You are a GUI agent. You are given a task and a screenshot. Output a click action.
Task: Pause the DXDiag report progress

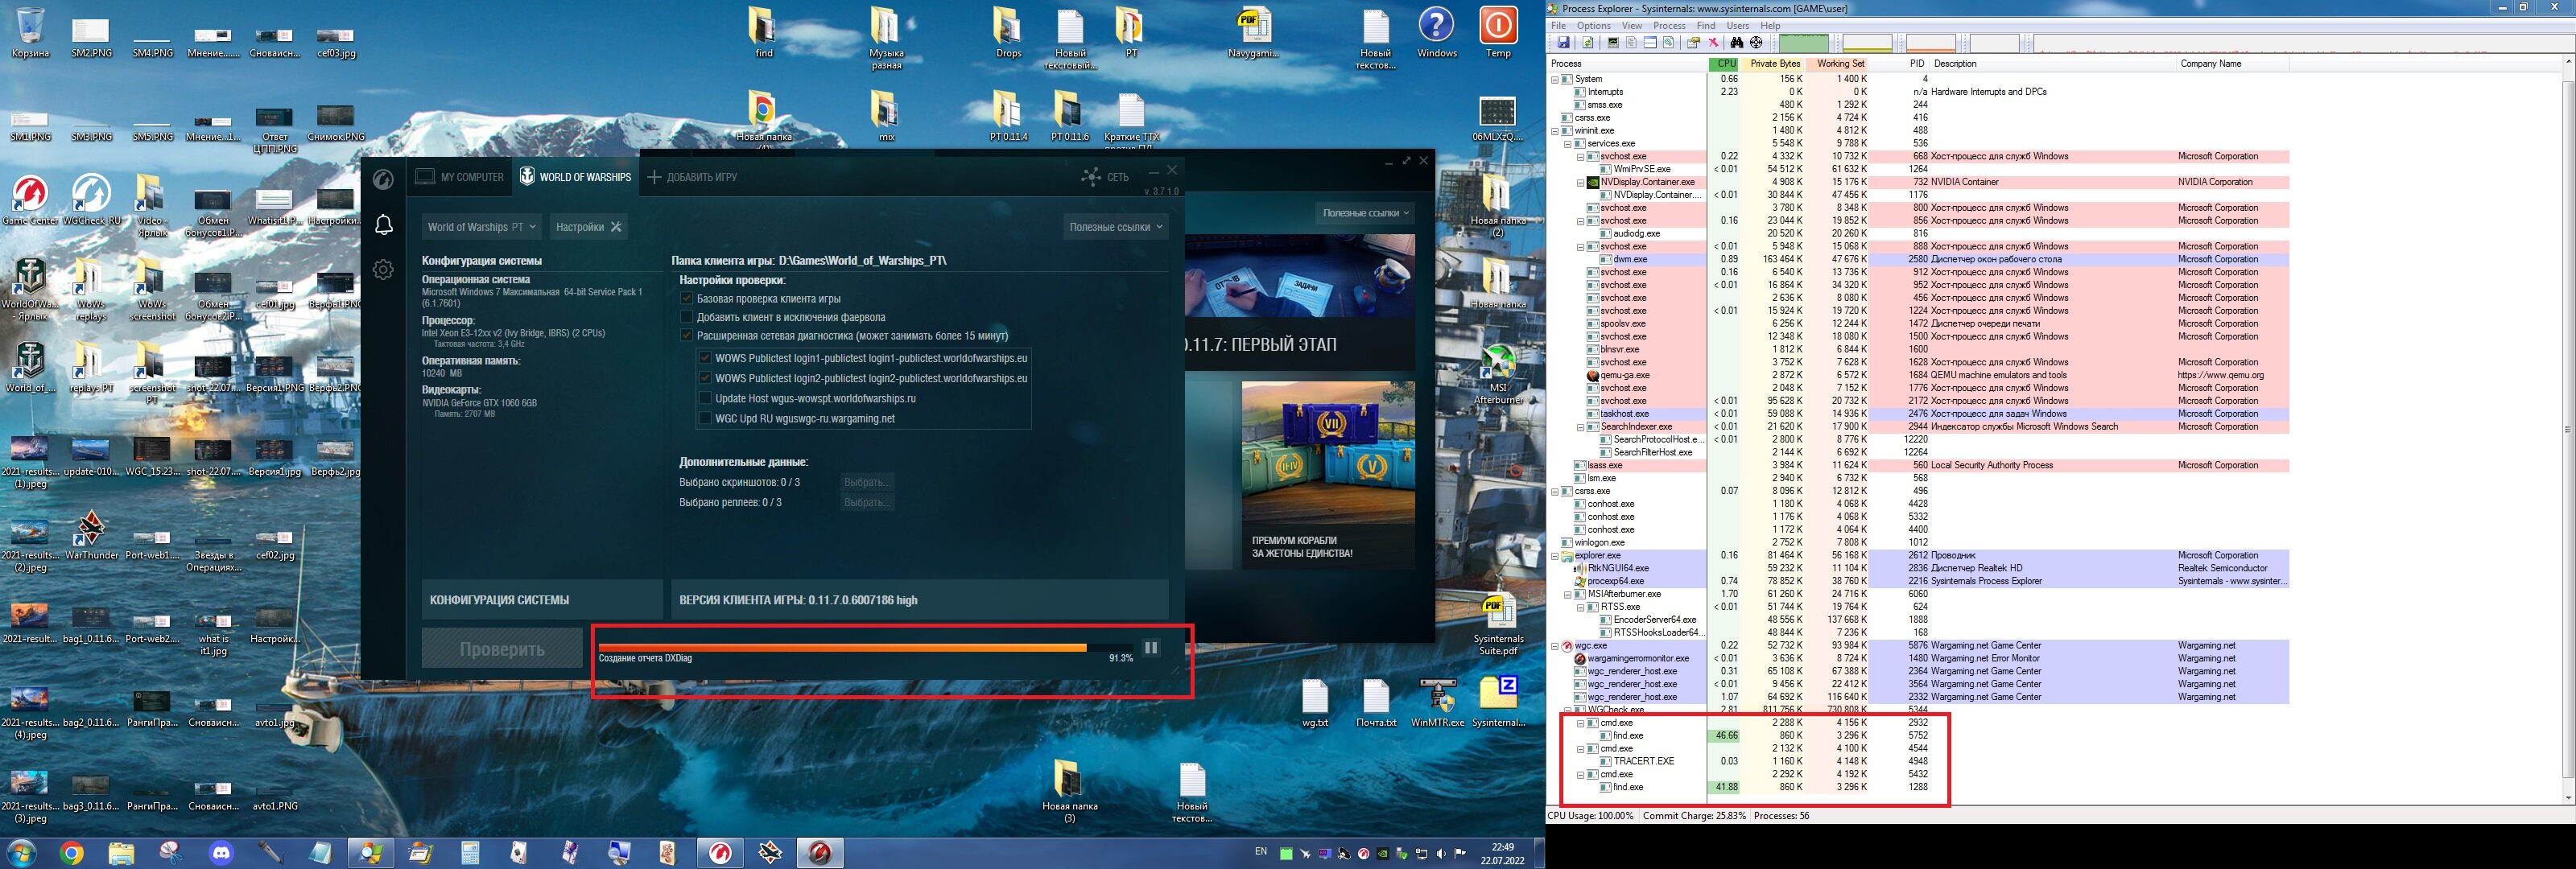1151,648
